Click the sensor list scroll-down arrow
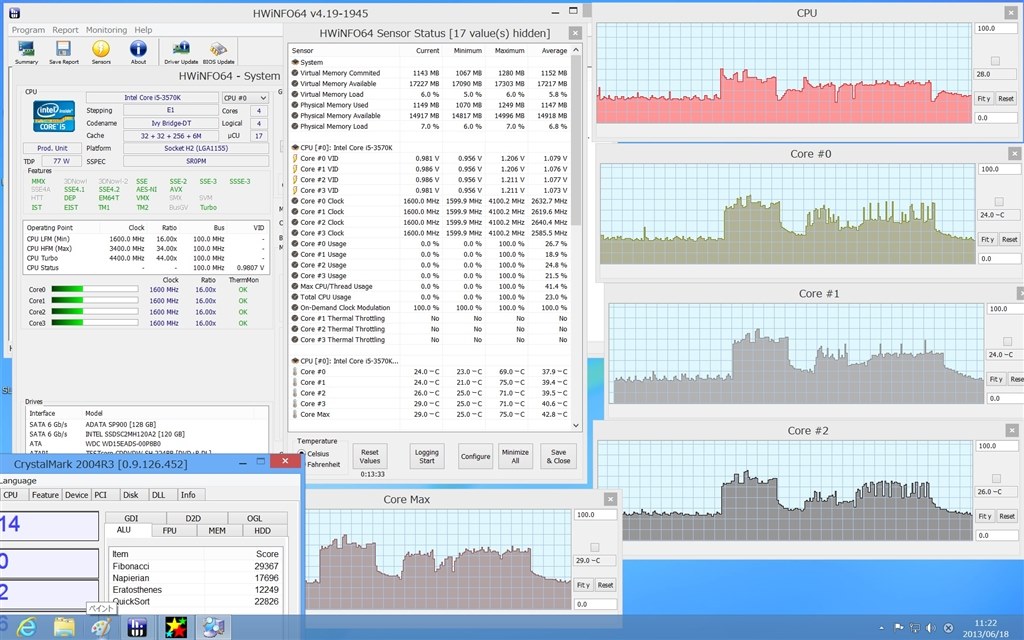 (575, 425)
